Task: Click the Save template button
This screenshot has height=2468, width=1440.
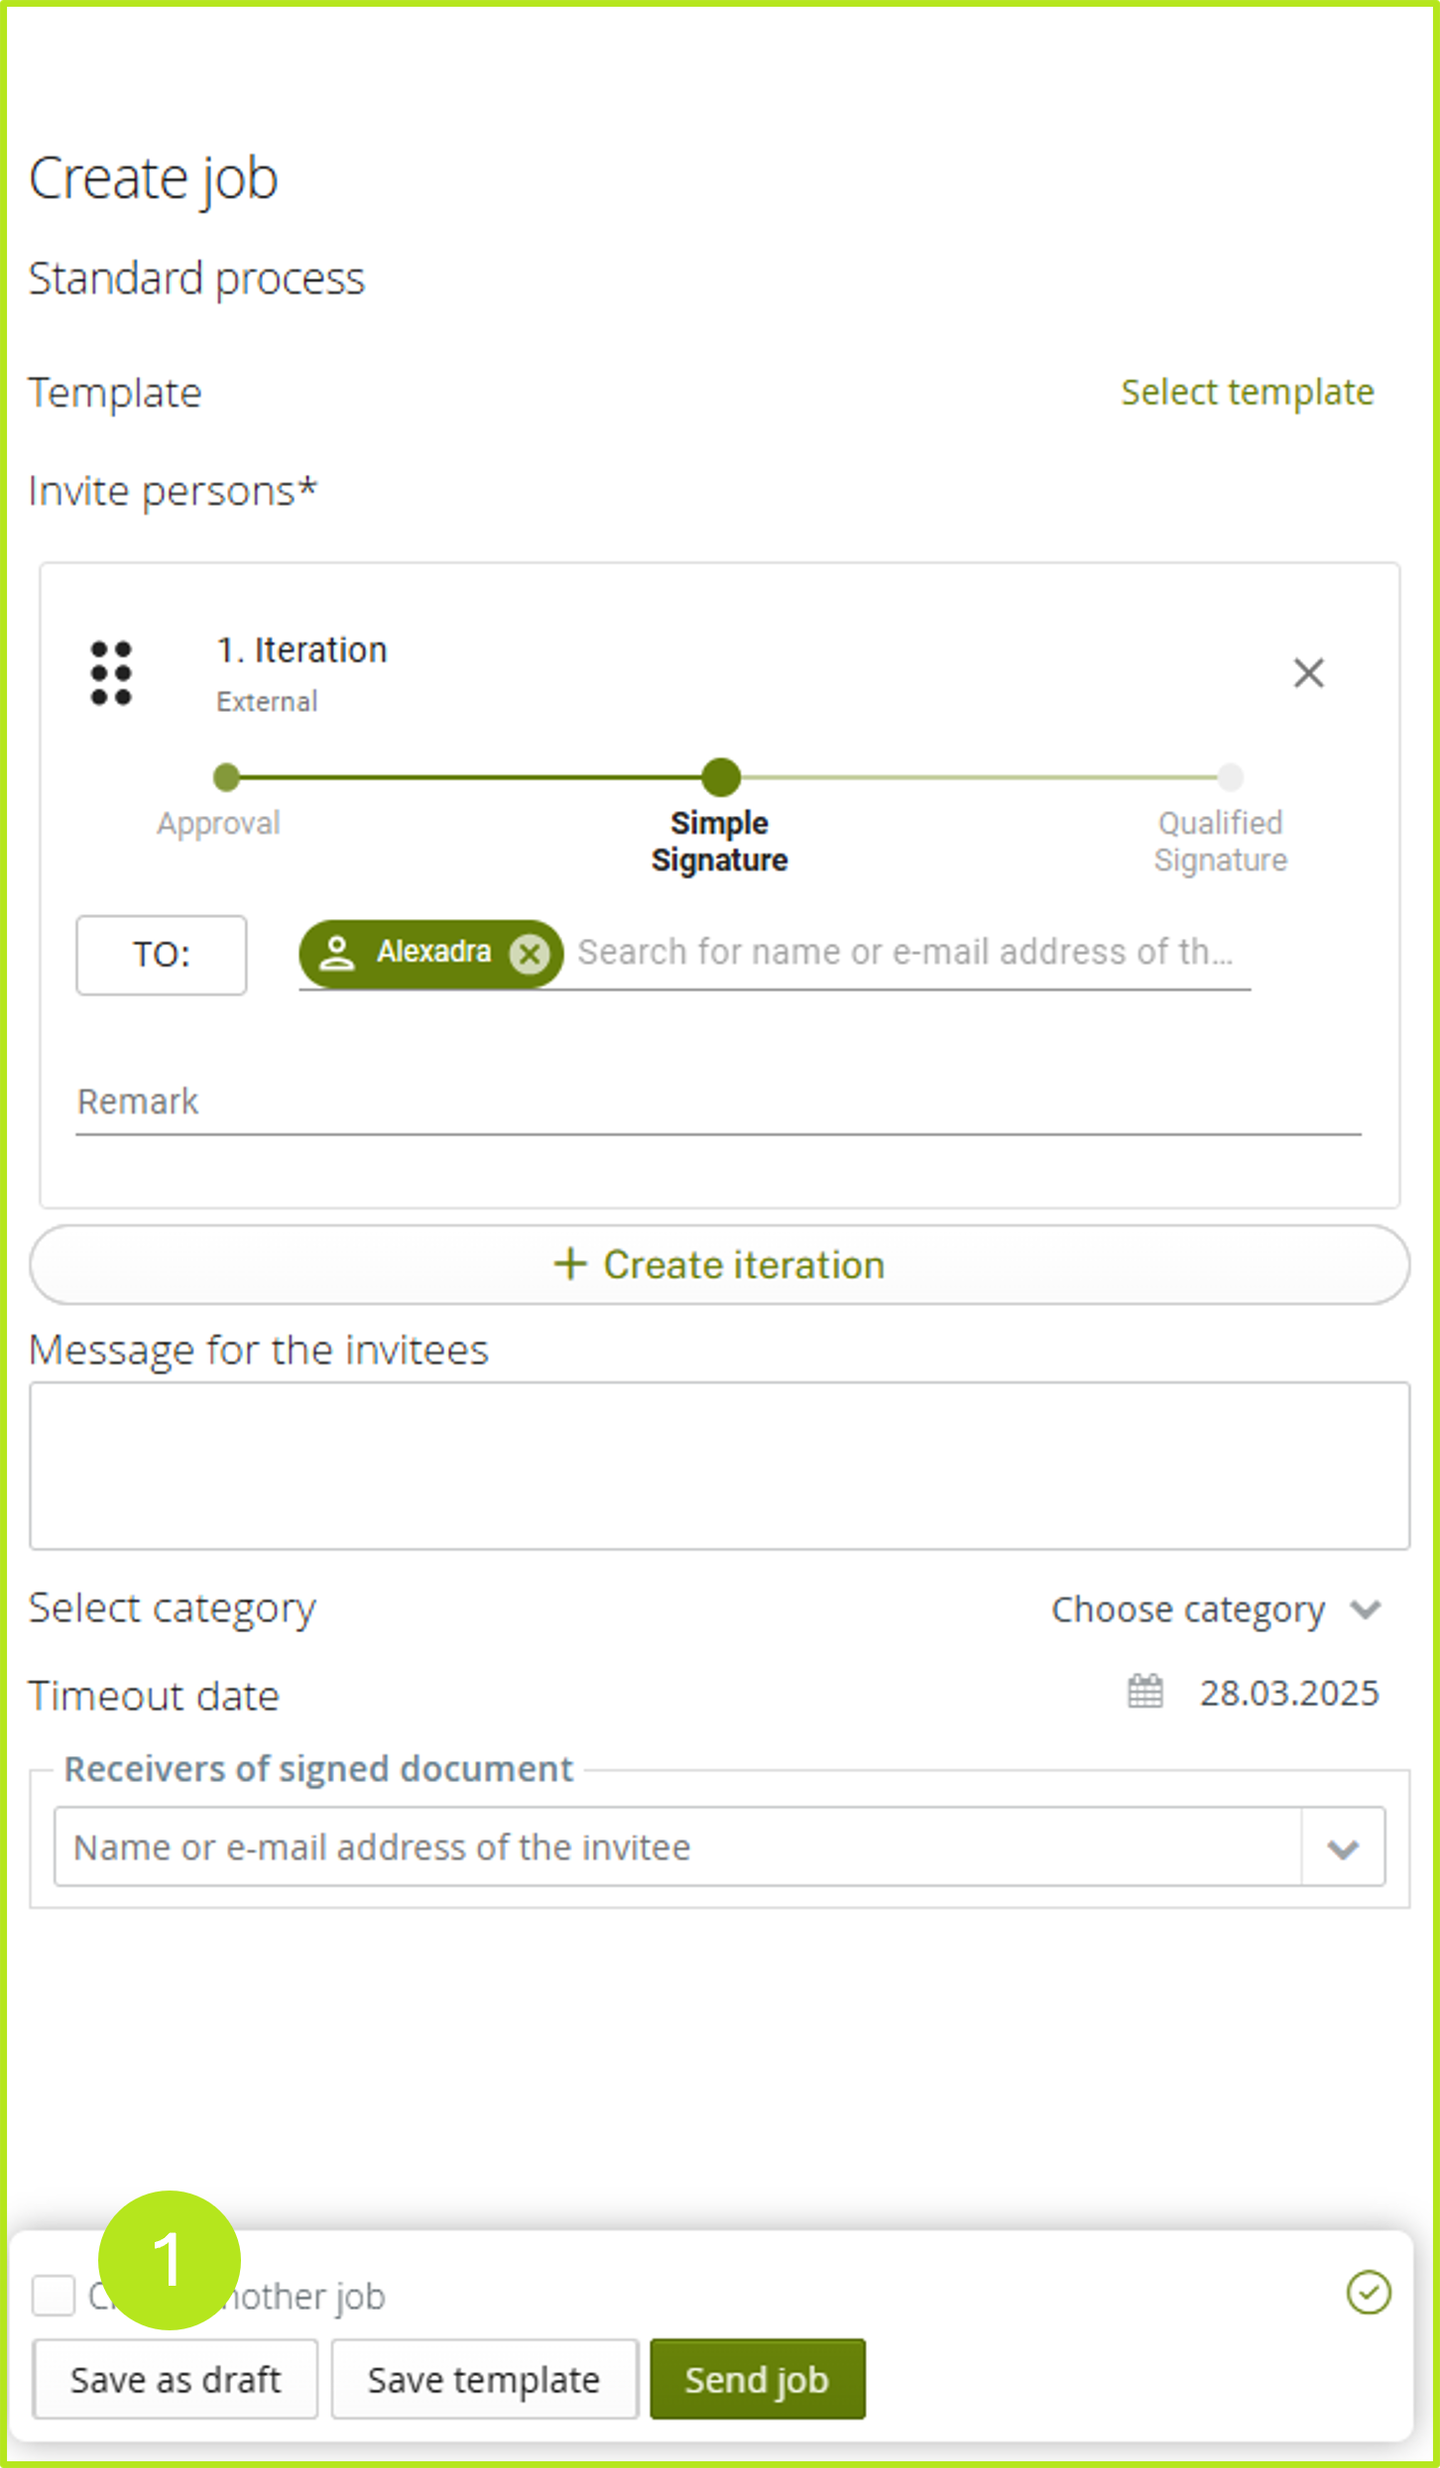Action: point(484,2379)
